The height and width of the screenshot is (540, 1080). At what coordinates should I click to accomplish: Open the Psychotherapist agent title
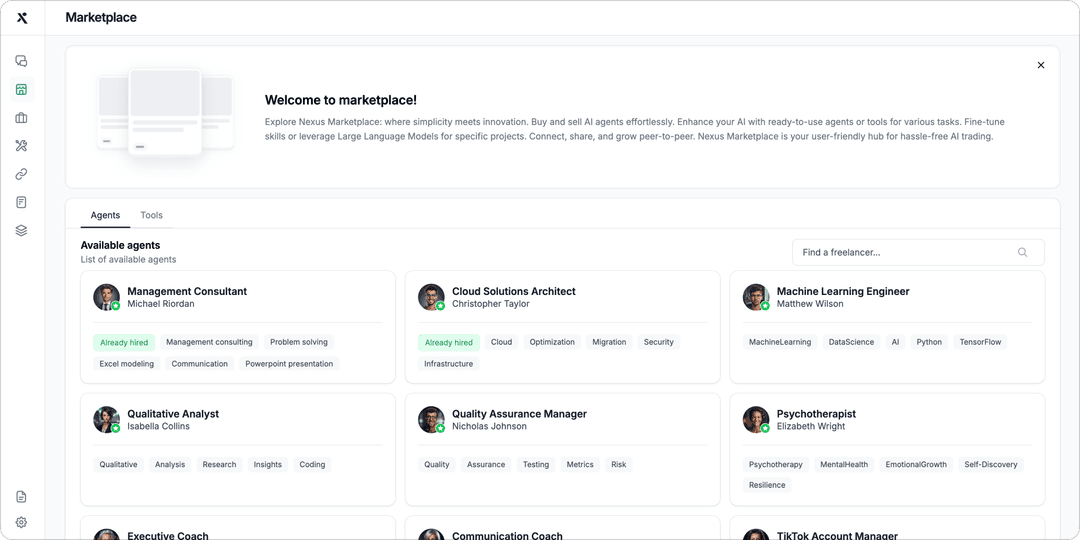(x=816, y=414)
